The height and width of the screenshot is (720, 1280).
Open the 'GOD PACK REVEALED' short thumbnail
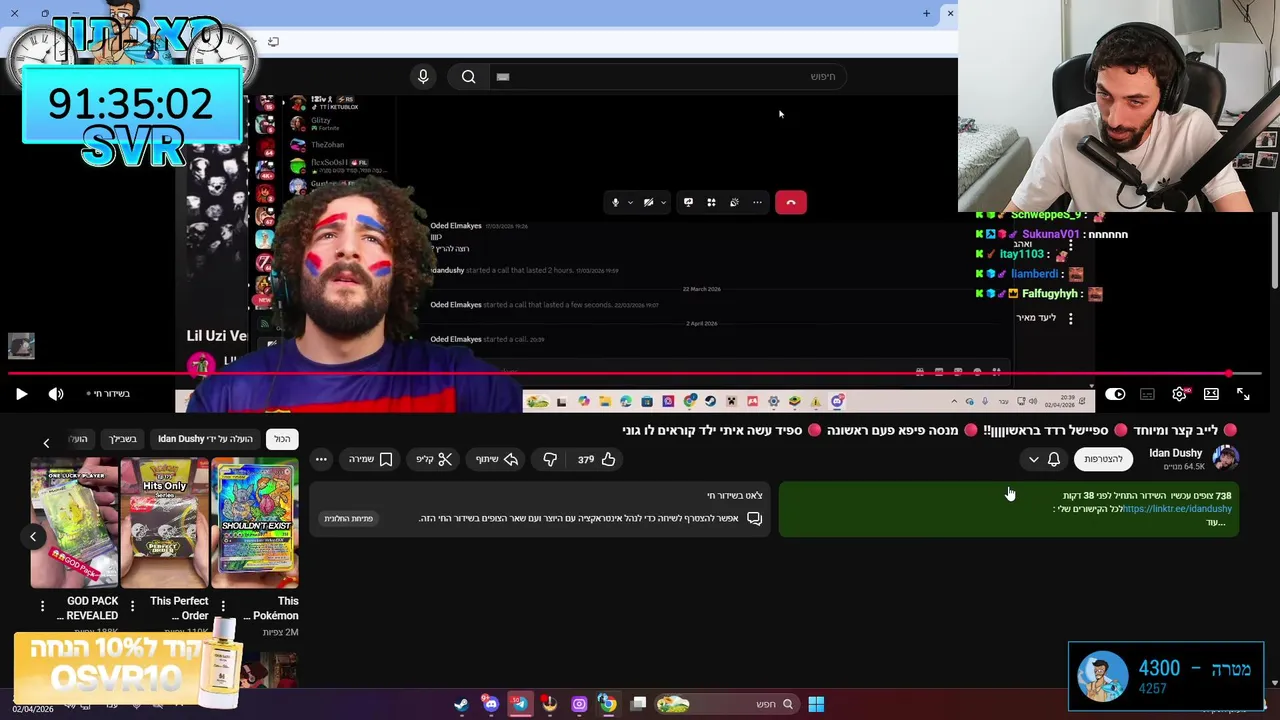point(74,523)
